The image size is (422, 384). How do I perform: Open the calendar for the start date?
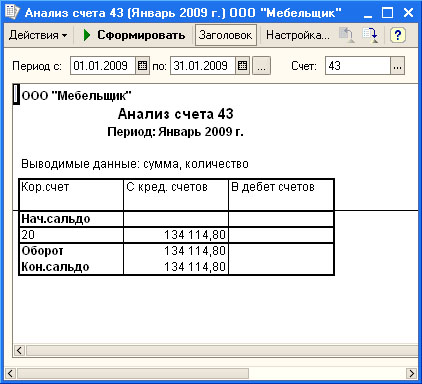142,66
